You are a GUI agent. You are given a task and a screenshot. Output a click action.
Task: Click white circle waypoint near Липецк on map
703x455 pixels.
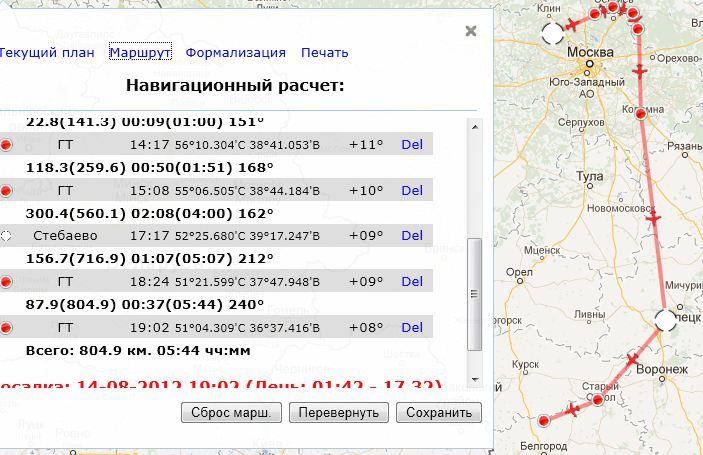coord(665,320)
